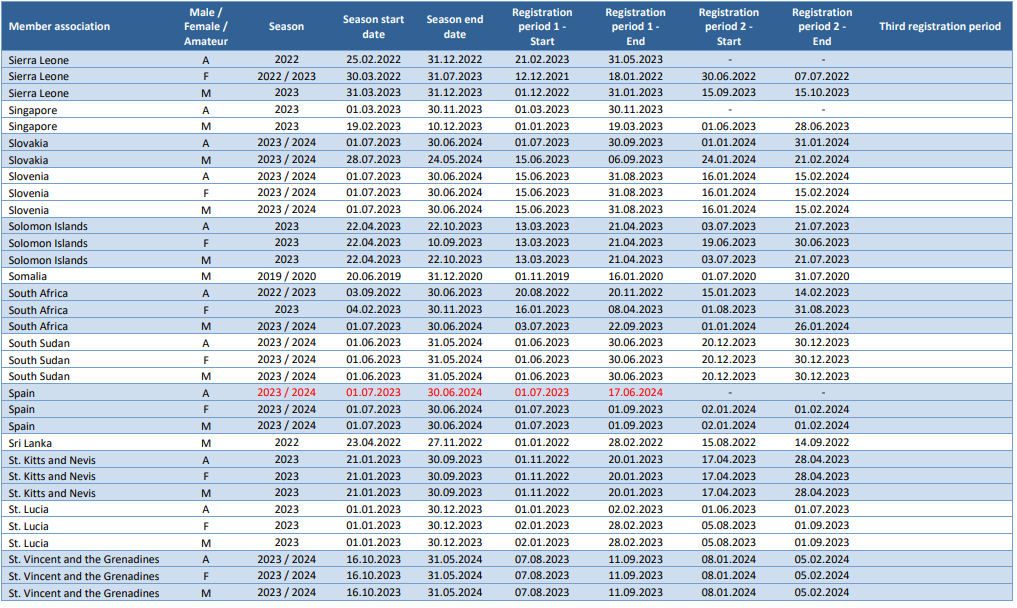Click the date 01.07.2023 in St. Lucia amateur row
This screenshot has width=1017, height=608.
click(x=822, y=509)
